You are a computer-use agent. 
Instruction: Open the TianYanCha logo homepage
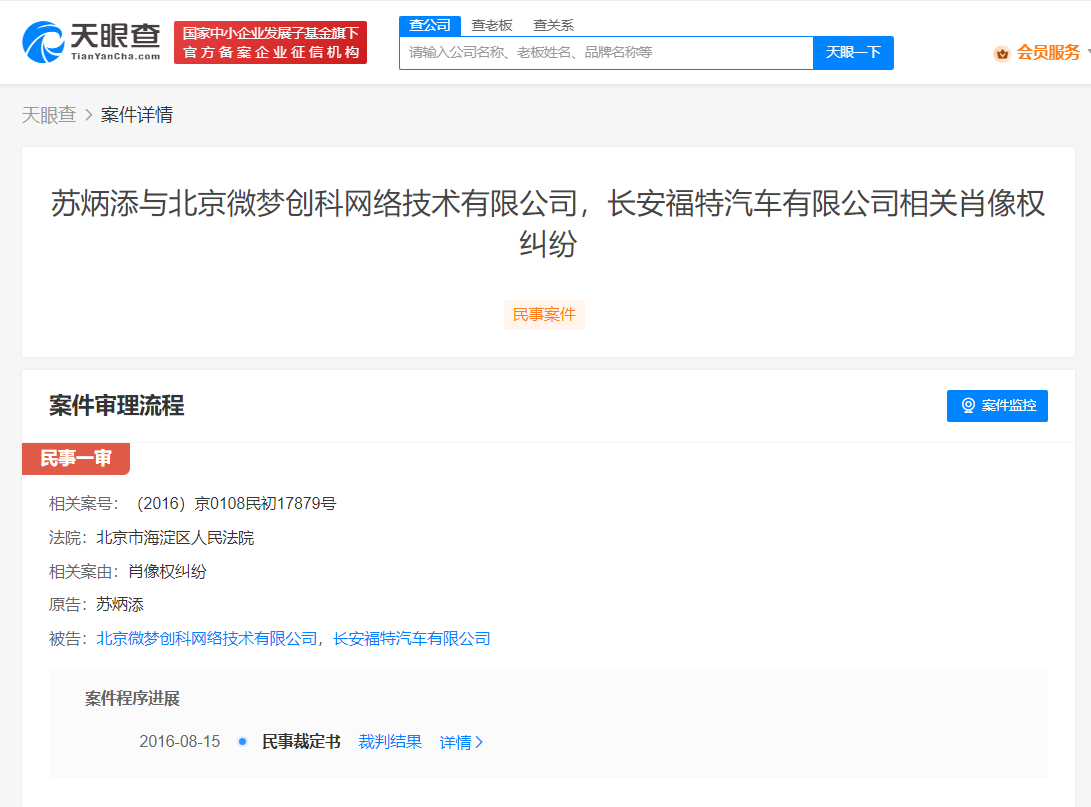91,42
